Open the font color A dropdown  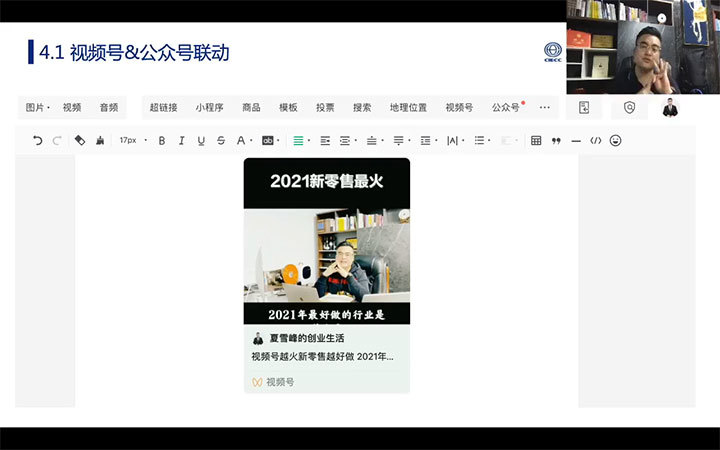click(243, 141)
